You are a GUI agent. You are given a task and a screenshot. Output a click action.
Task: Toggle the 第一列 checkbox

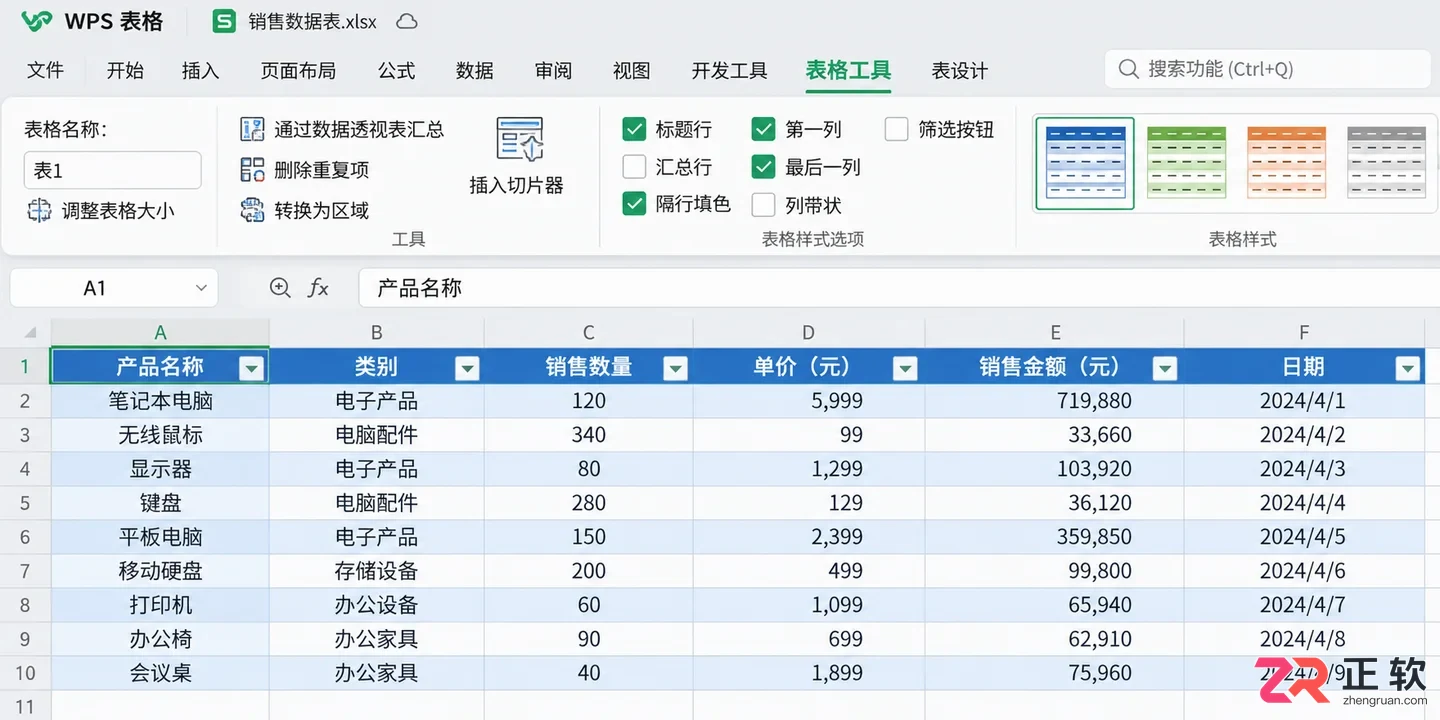pos(764,129)
